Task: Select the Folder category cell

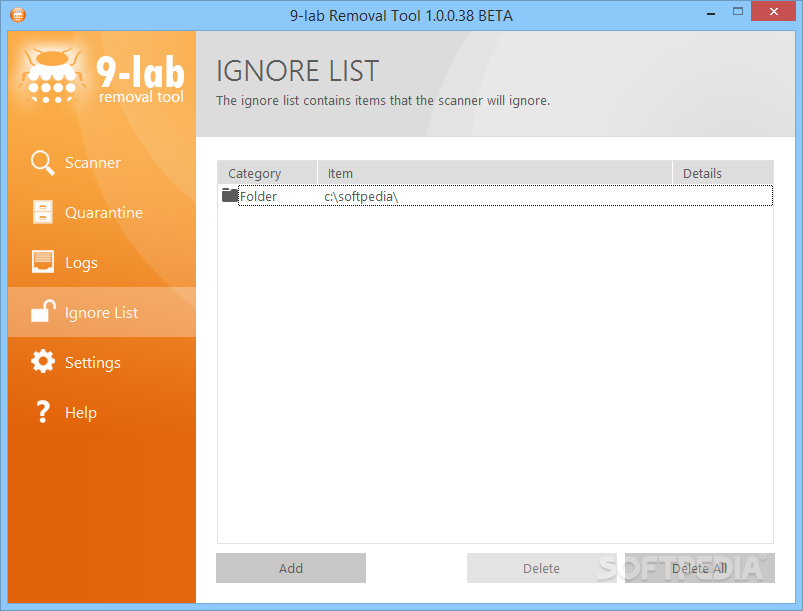Action: [258, 196]
